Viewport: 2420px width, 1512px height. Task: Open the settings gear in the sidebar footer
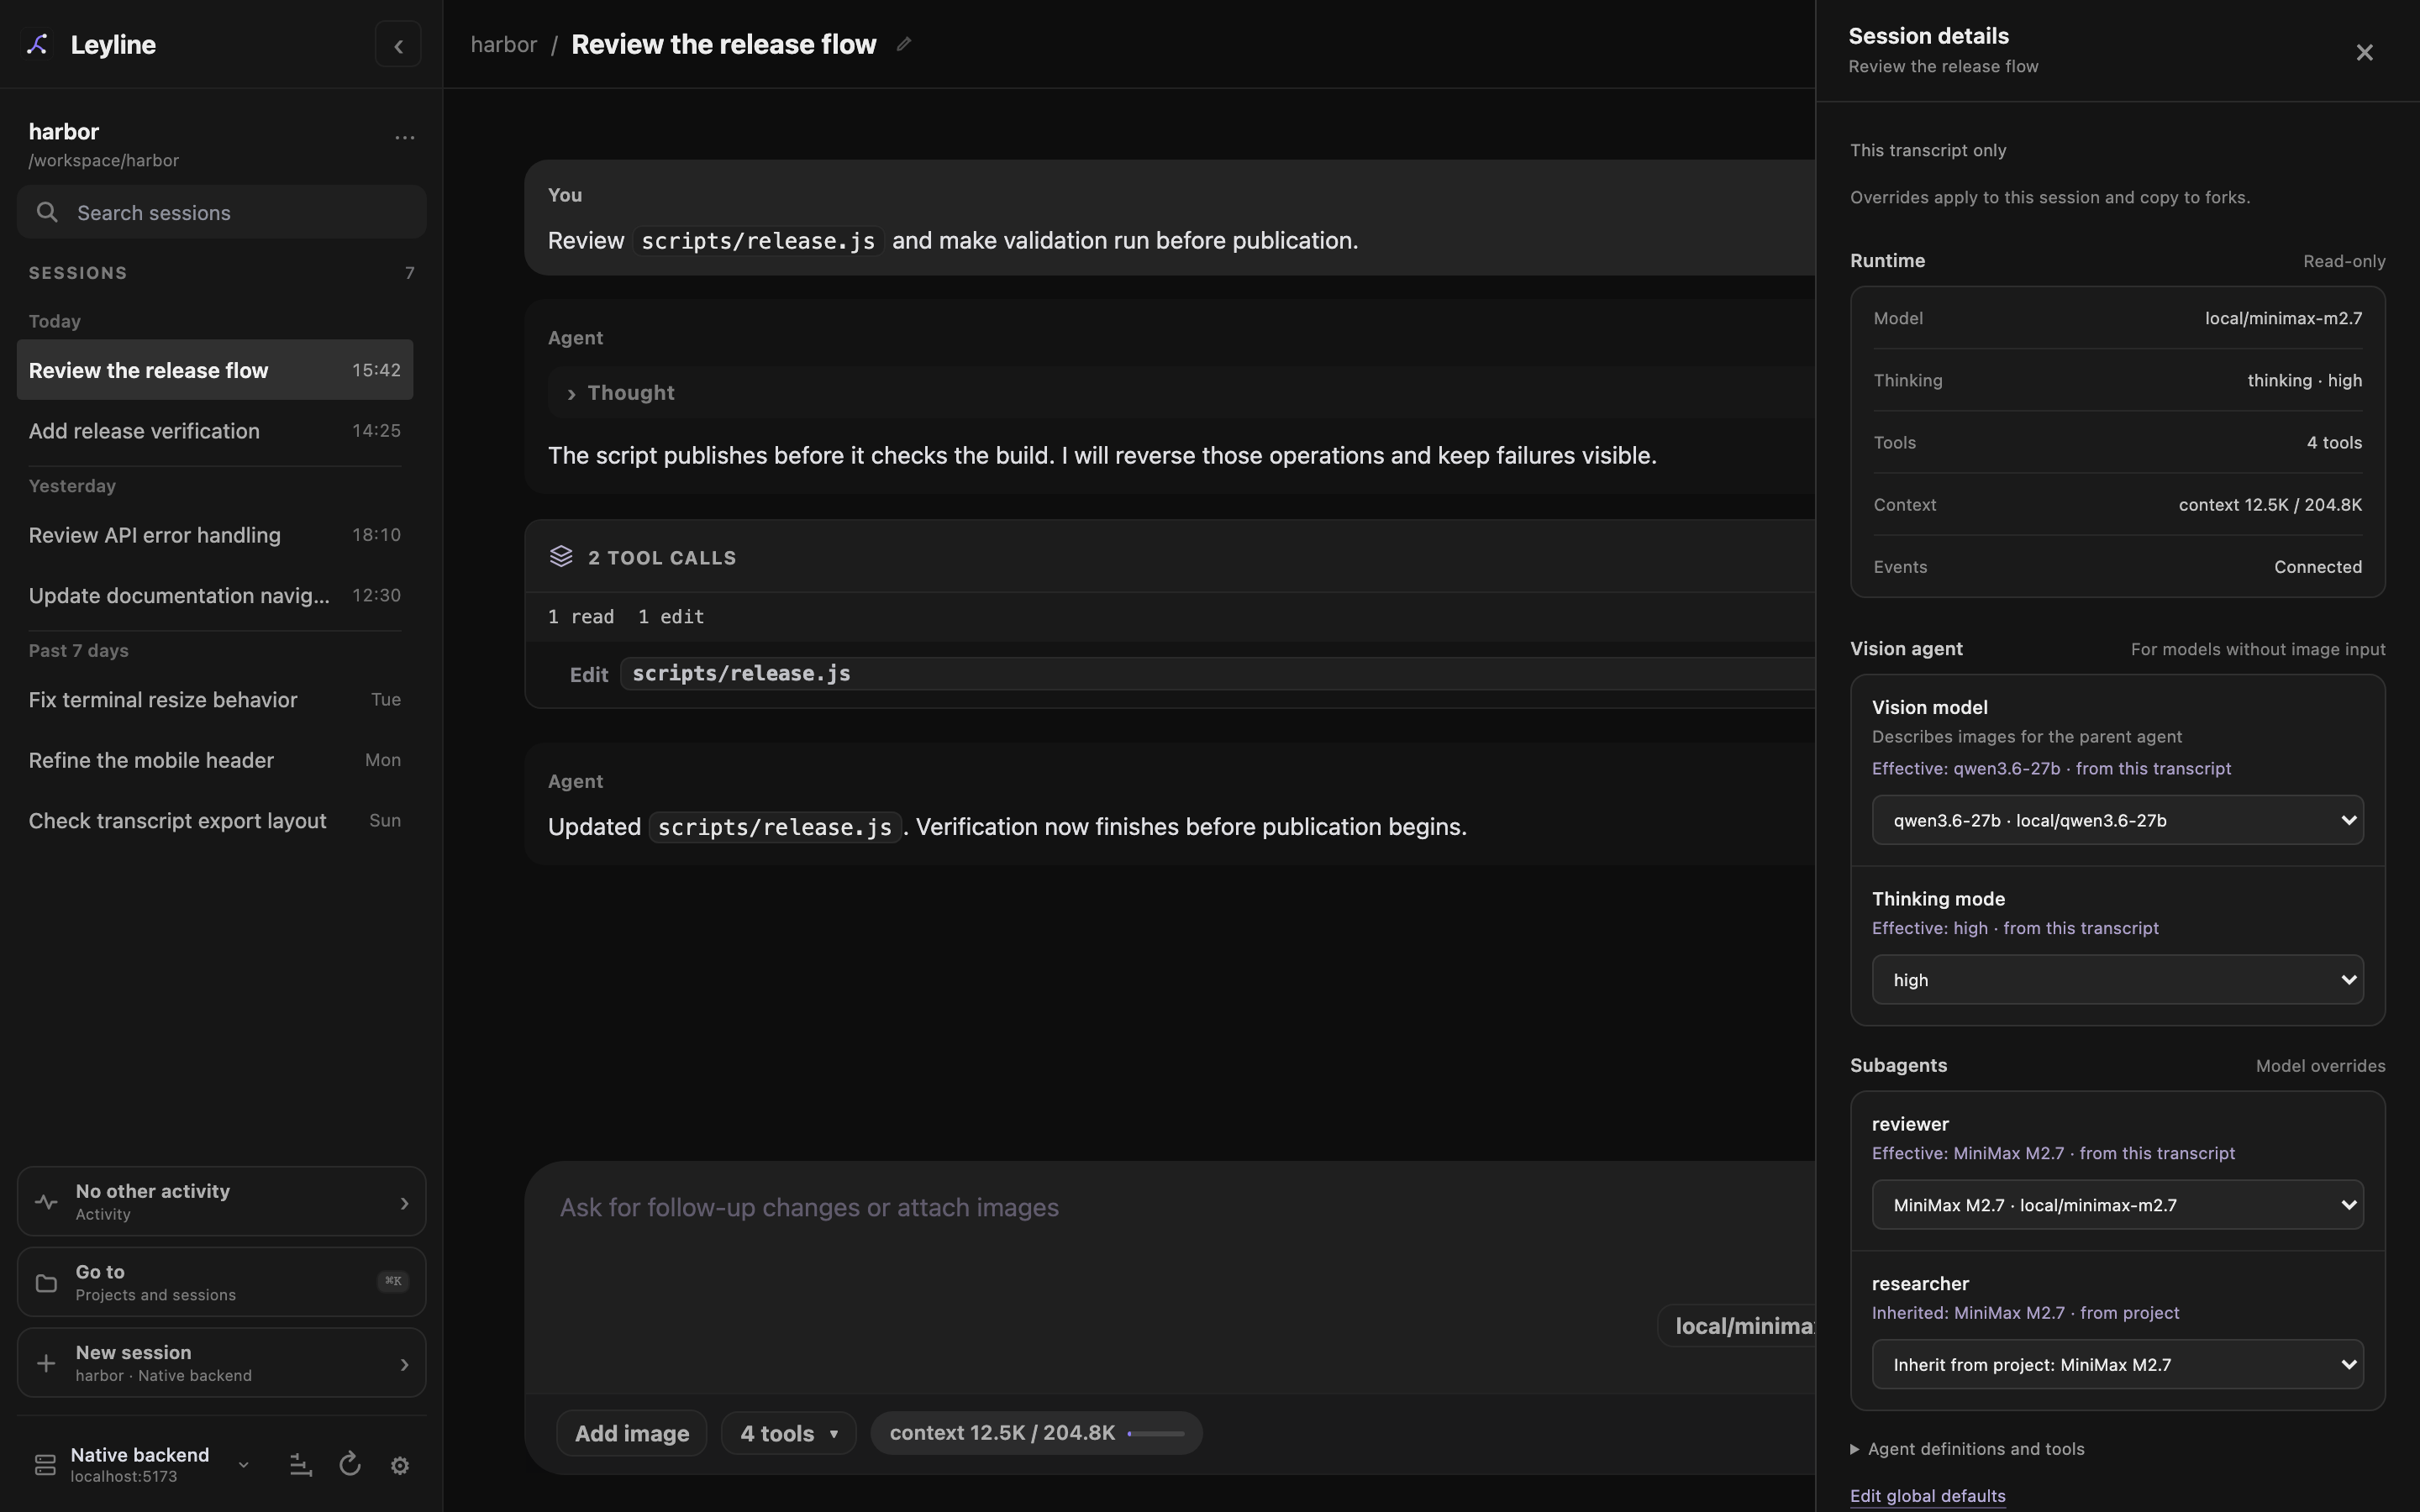tap(400, 1465)
